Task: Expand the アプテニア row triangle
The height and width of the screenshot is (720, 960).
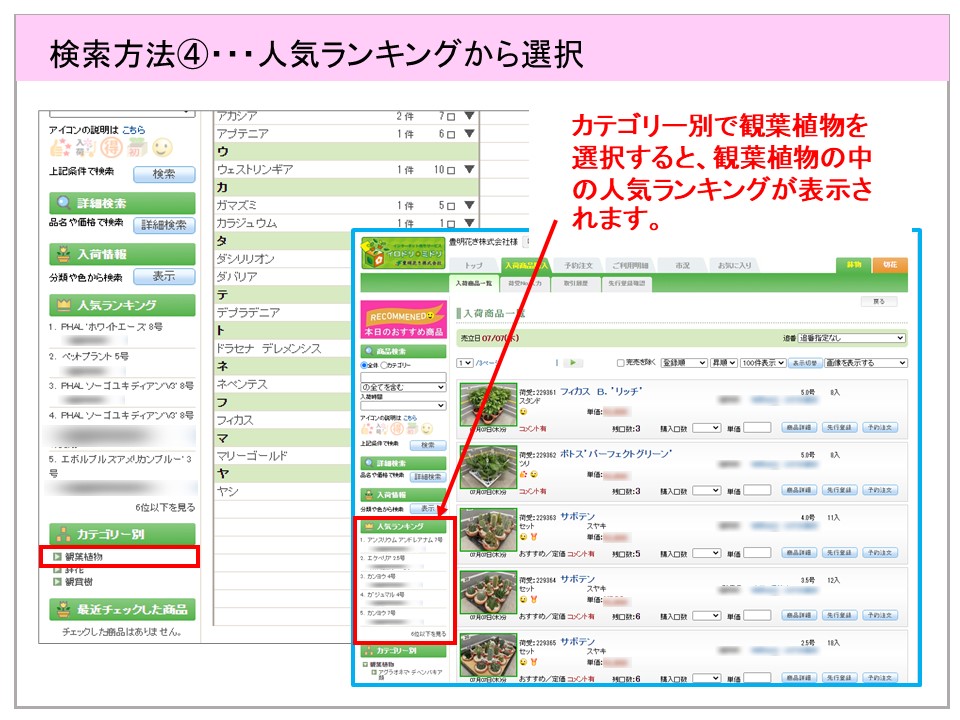Action: 470,133
